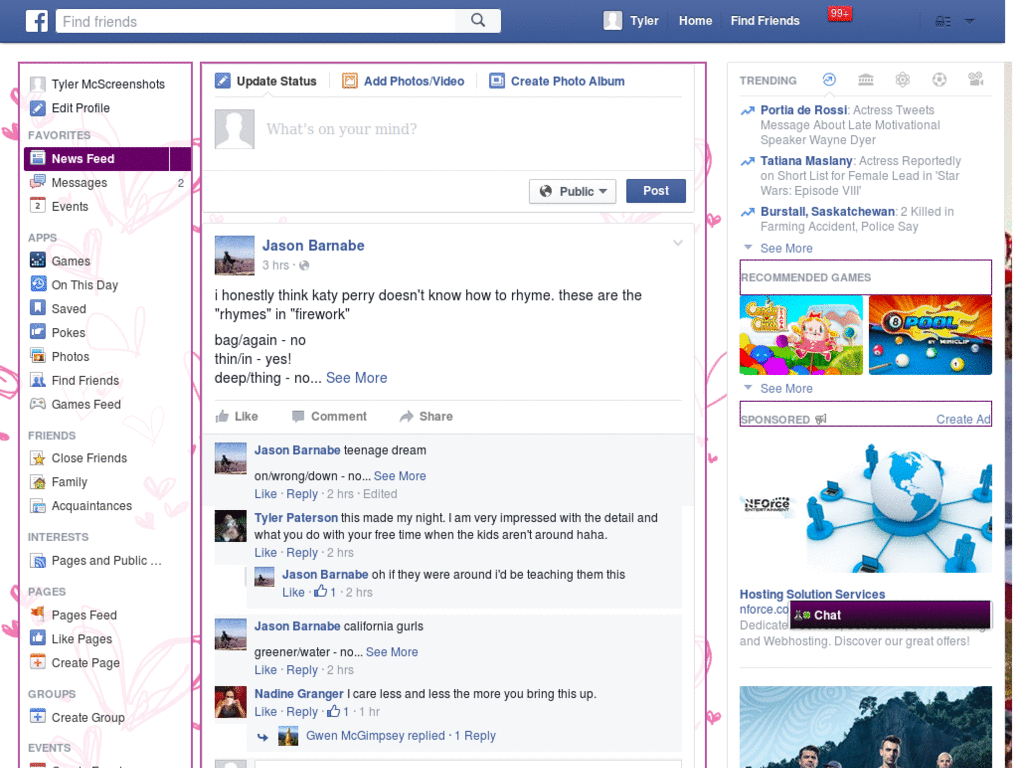
Task: Click the Family house icon
Action: [38, 482]
